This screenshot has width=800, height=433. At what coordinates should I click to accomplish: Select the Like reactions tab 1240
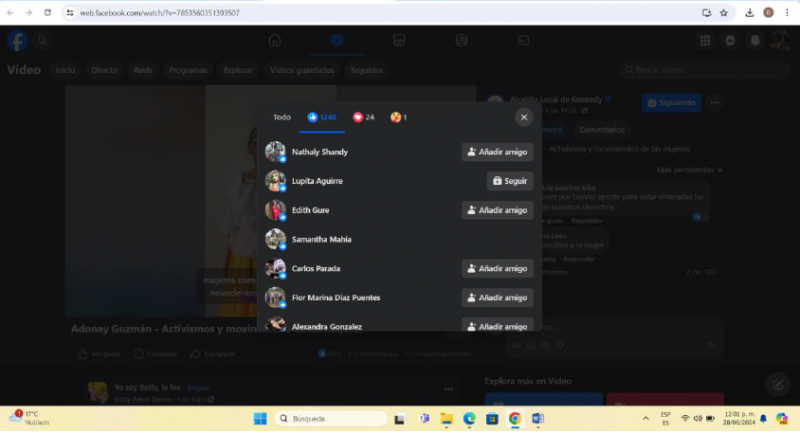click(x=322, y=117)
